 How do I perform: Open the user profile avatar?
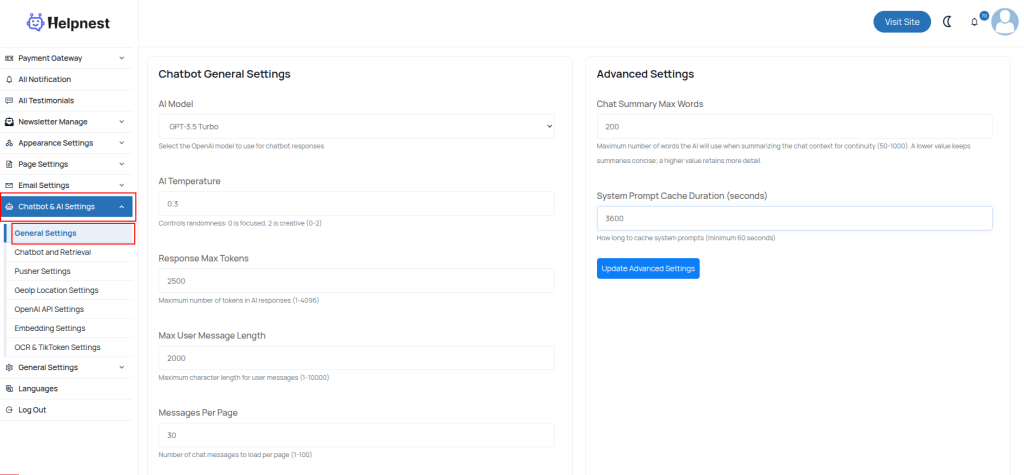pyautogui.click(x=1004, y=21)
